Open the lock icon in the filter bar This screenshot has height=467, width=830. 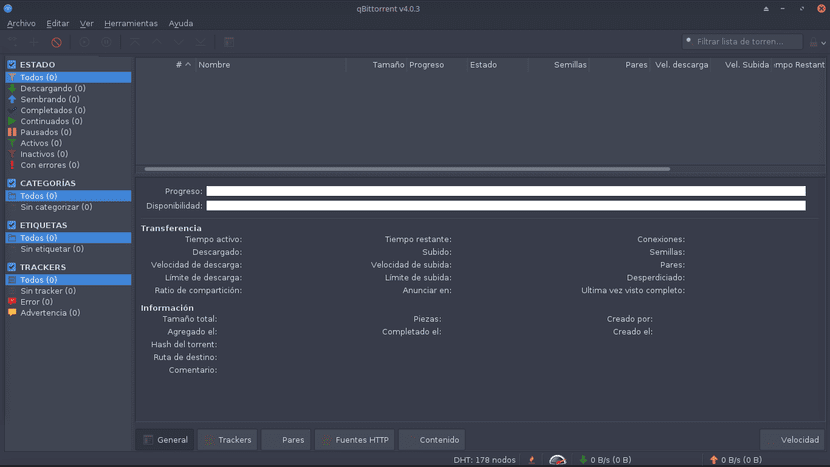tap(813, 42)
